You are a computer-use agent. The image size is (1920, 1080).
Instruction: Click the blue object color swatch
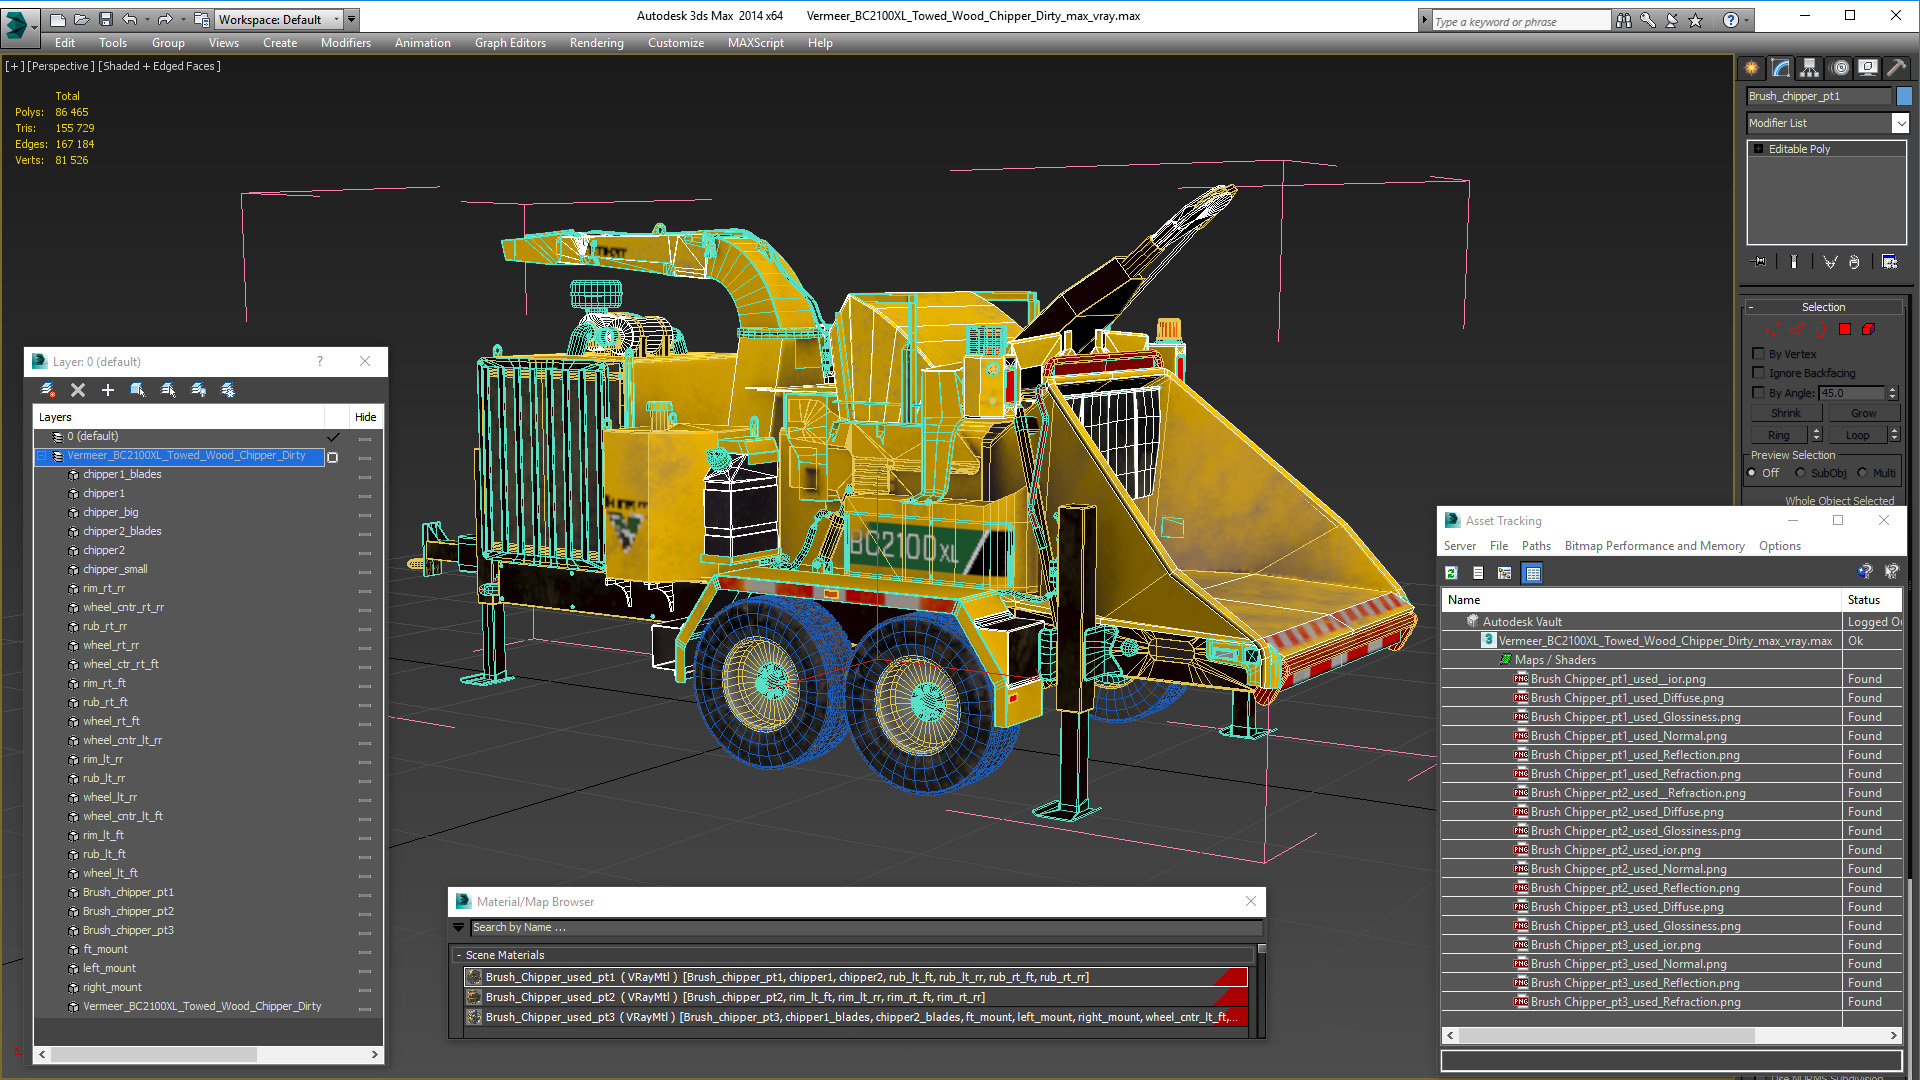point(1904,96)
